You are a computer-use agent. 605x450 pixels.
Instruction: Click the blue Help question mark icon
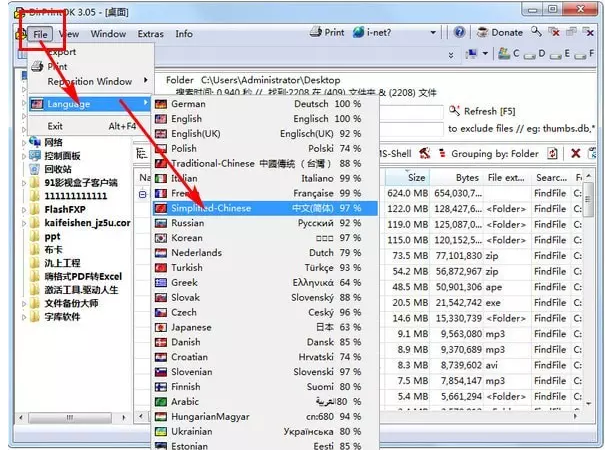[459, 32]
